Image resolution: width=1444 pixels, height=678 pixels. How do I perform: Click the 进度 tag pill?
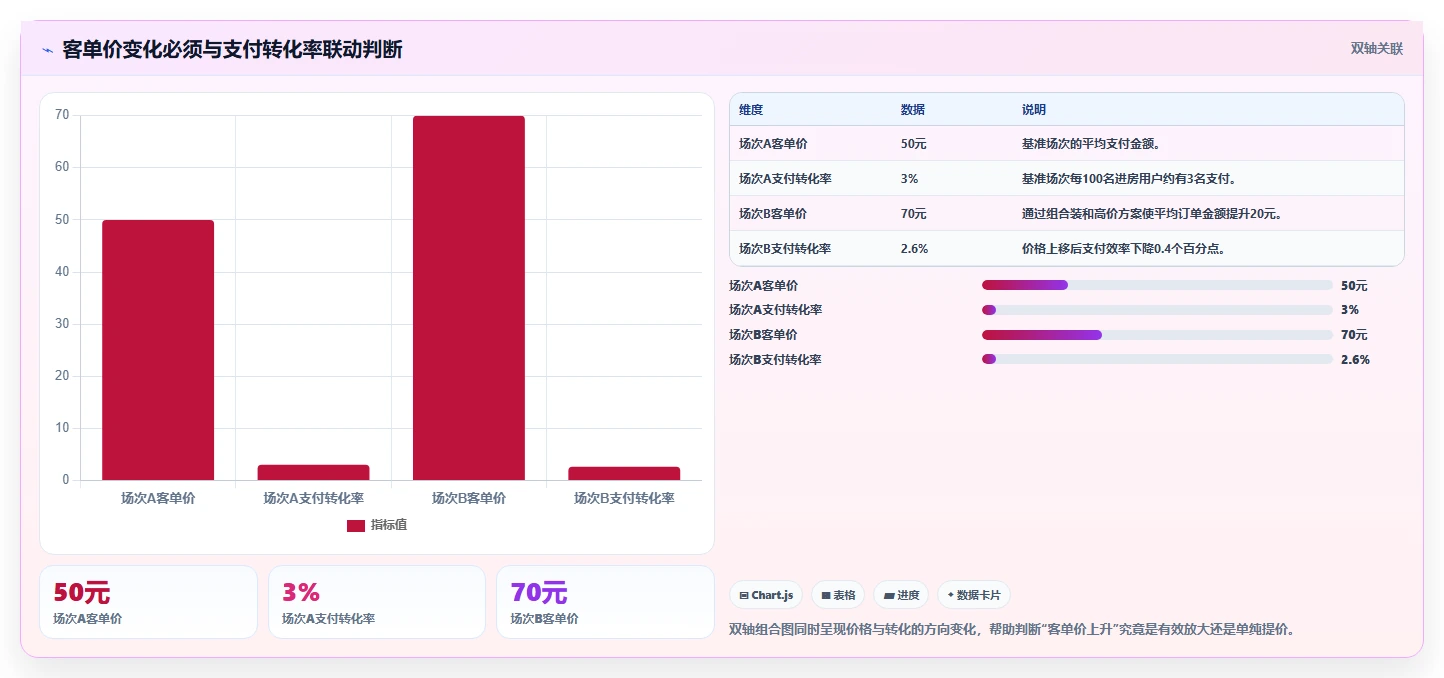tap(901, 595)
